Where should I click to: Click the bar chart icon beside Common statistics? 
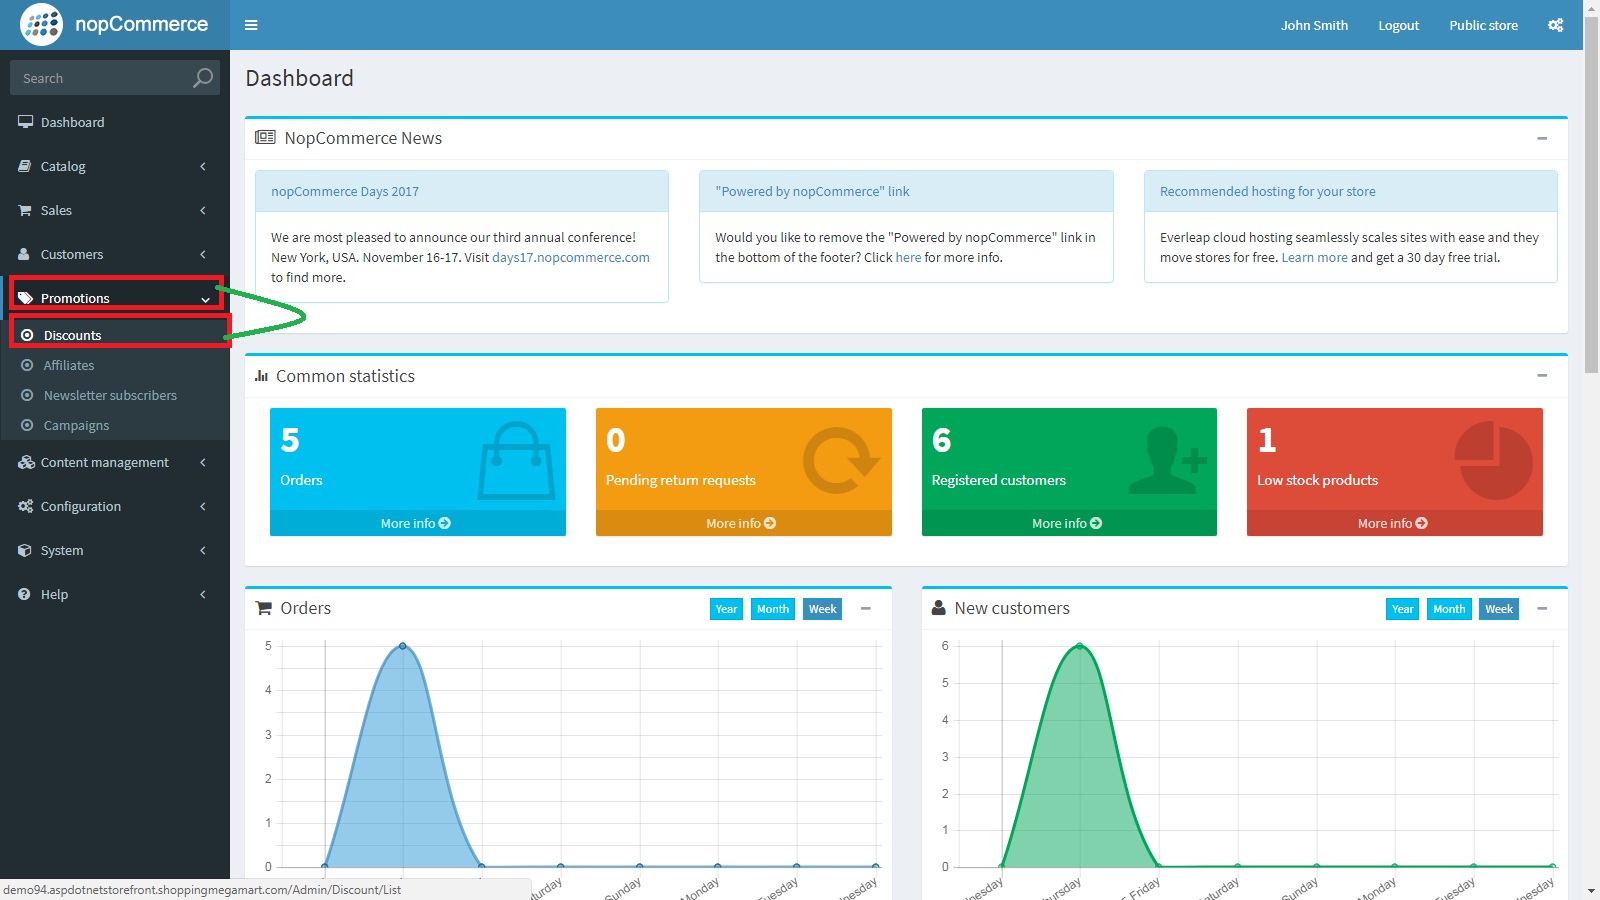(x=261, y=376)
